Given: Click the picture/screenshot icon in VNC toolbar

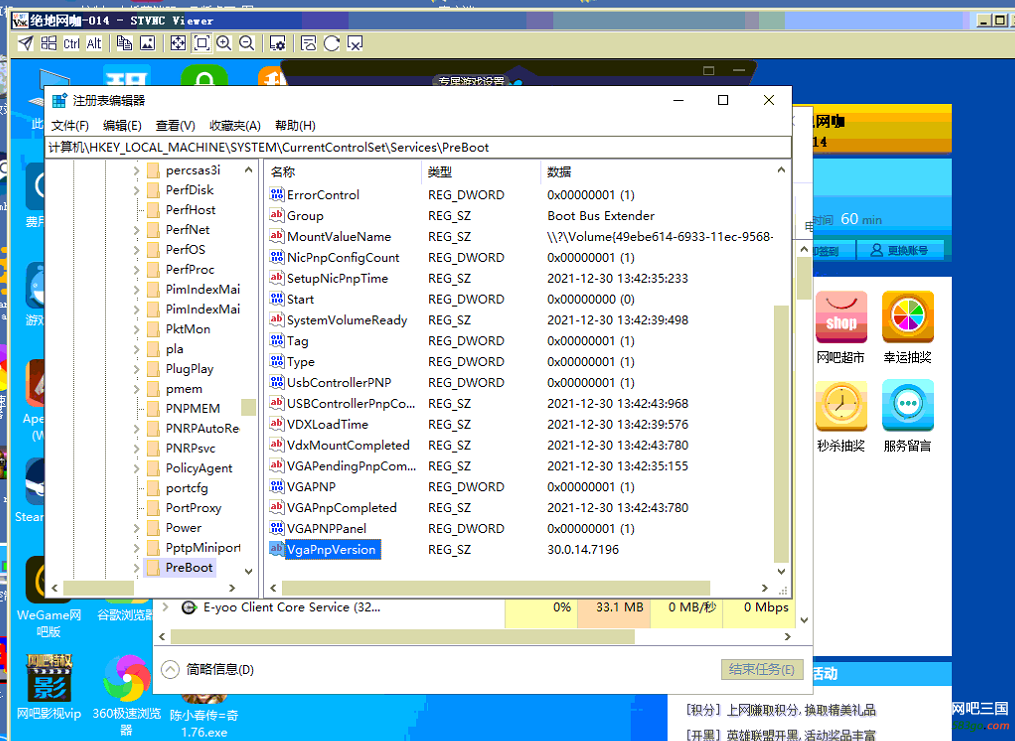Looking at the screenshot, I should click(x=148, y=43).
